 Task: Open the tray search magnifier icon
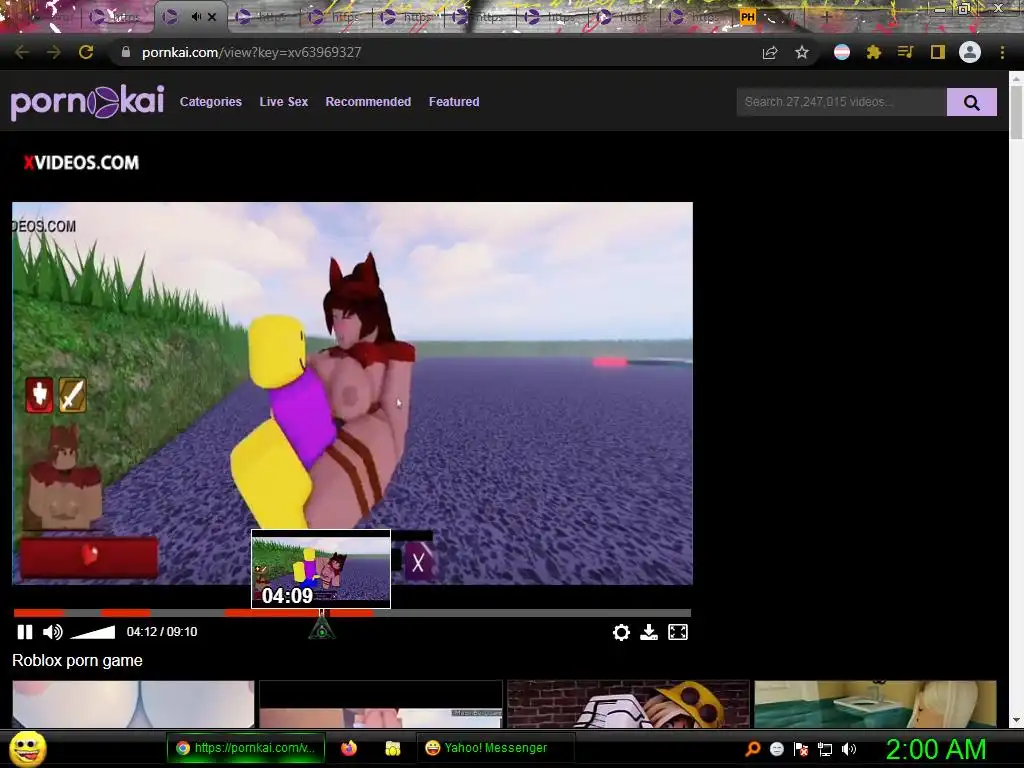[753, 748]
